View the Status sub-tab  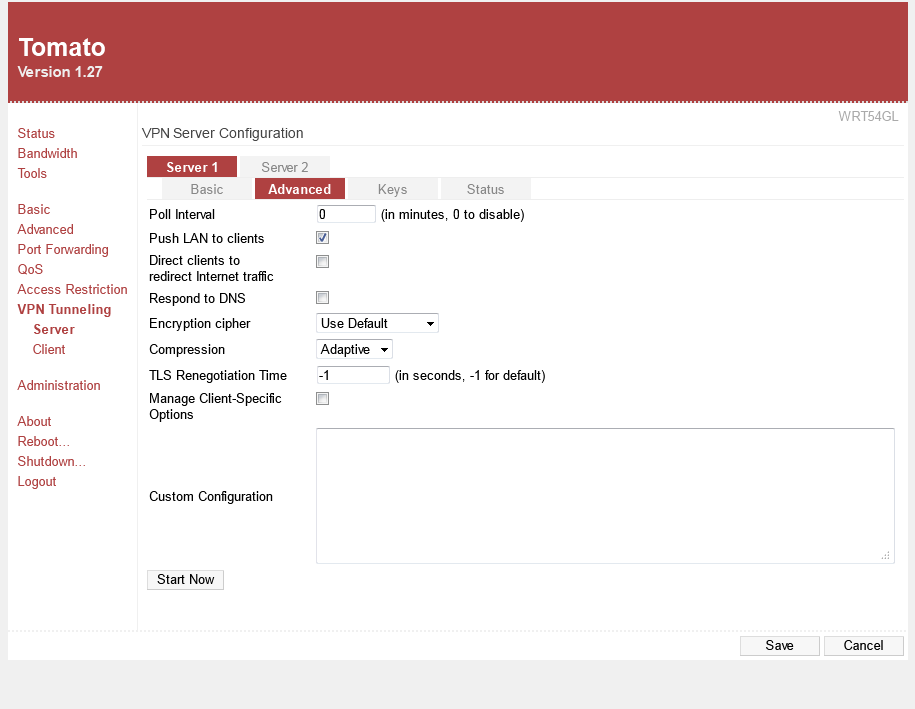click(x=485, y=189)
